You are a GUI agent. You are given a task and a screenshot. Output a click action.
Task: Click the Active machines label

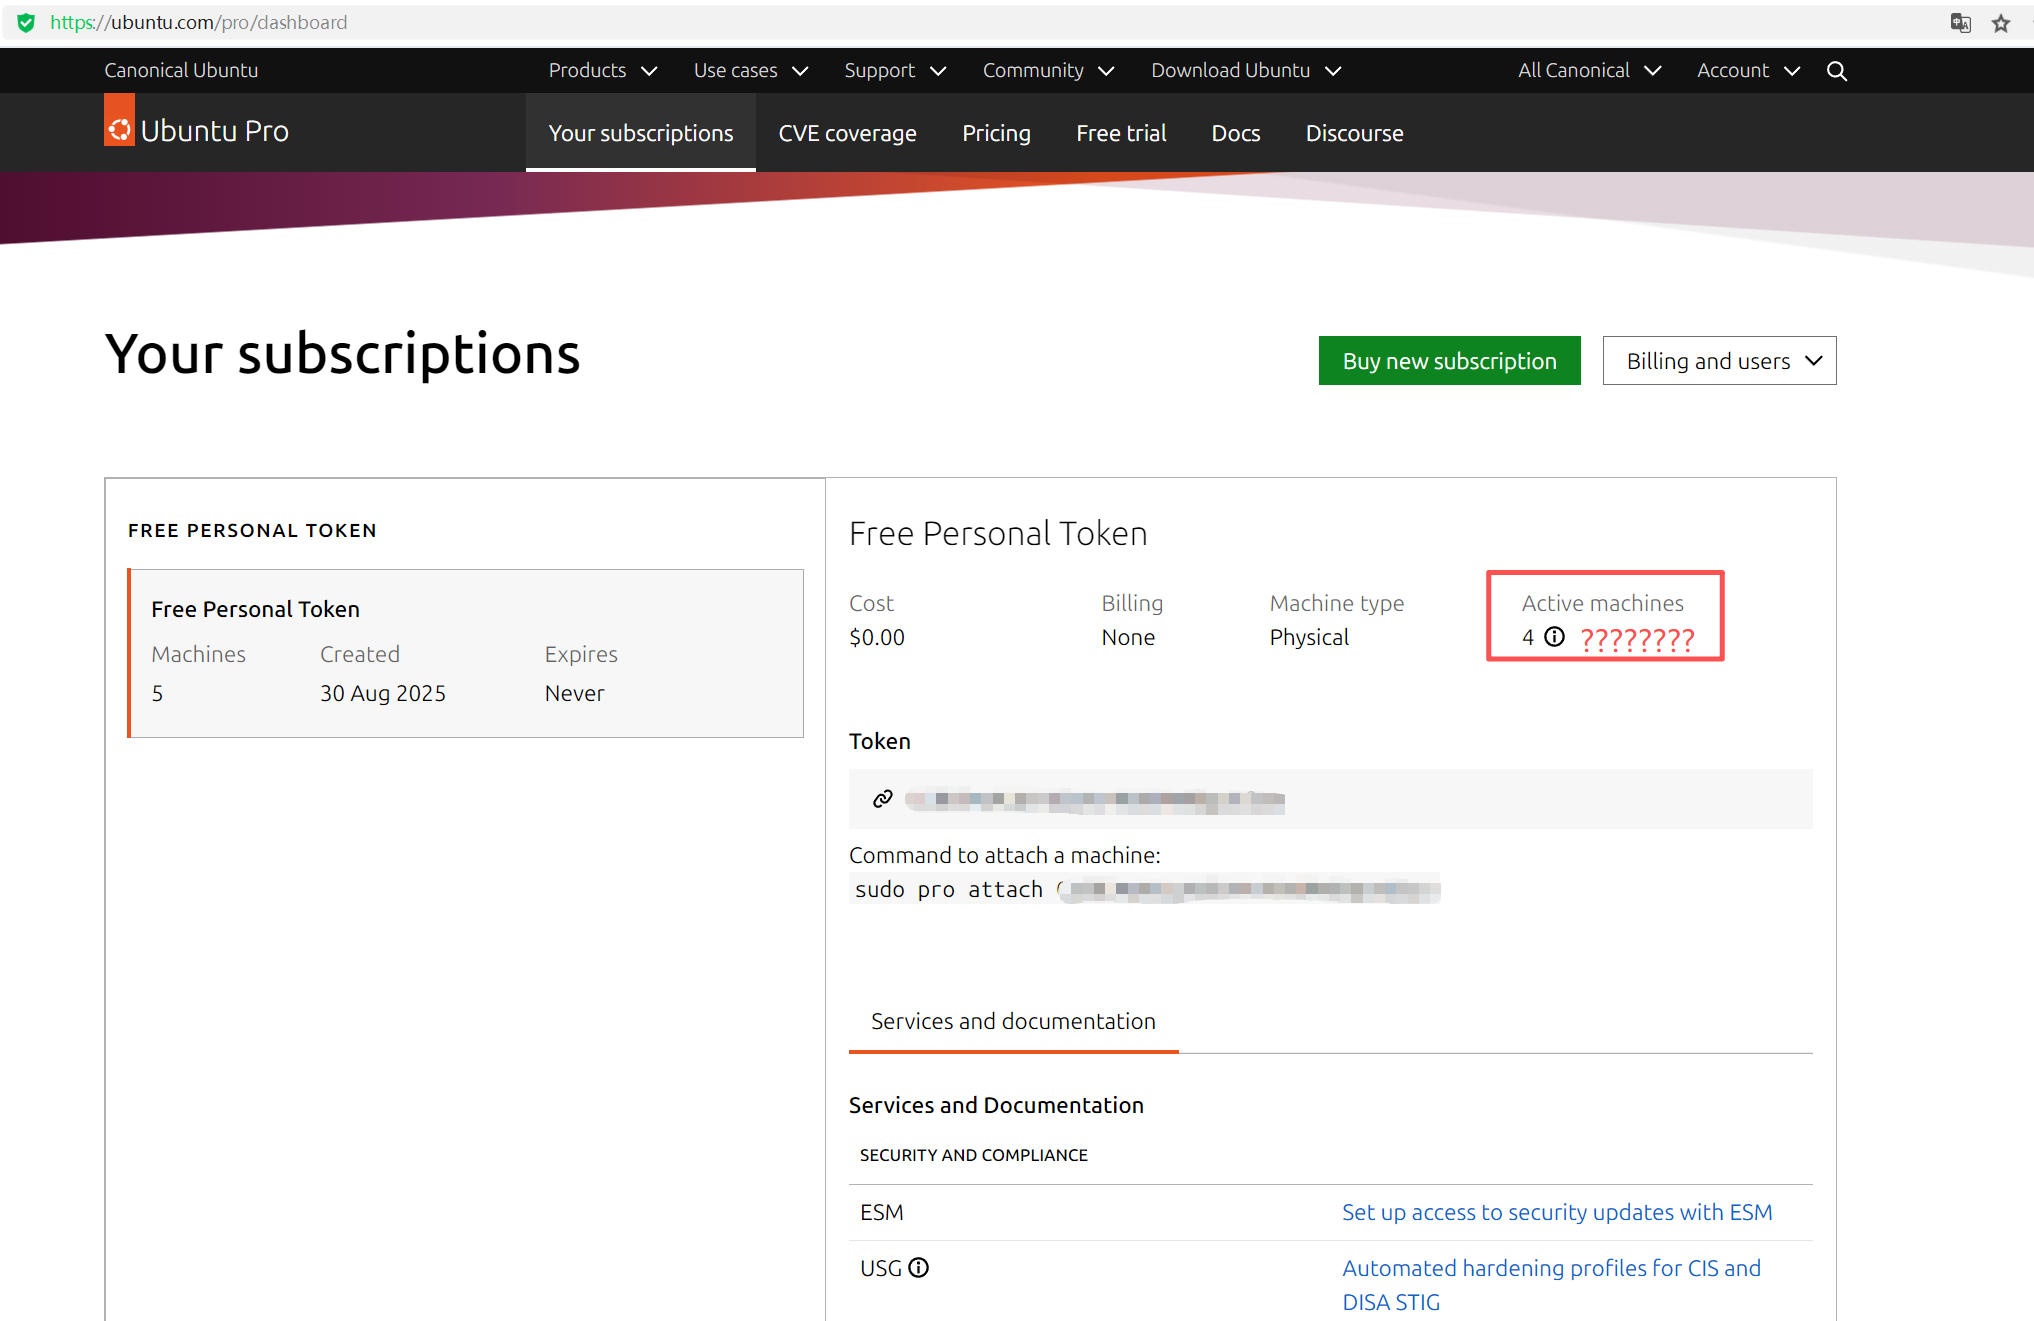point(1602,604)
